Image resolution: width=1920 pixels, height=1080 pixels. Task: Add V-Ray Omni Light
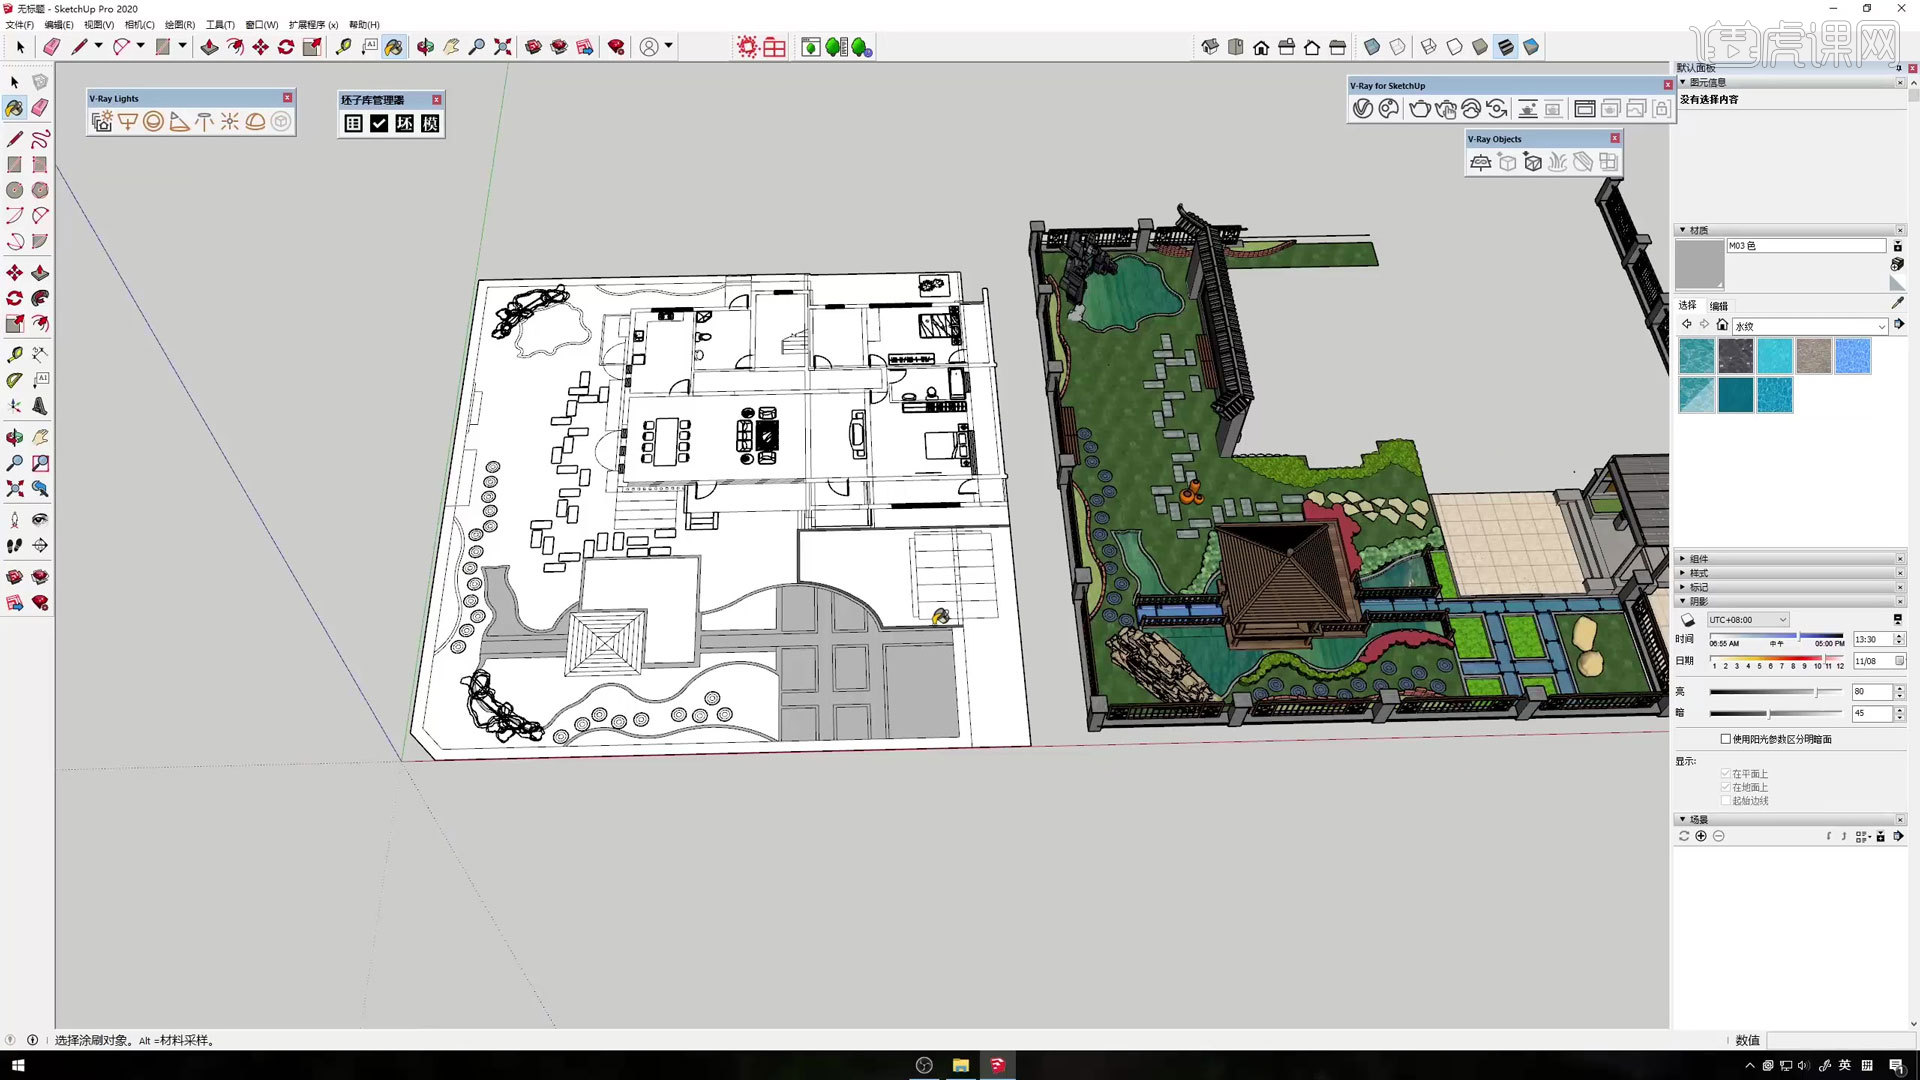pyautogui.click(x=230, y=122)
